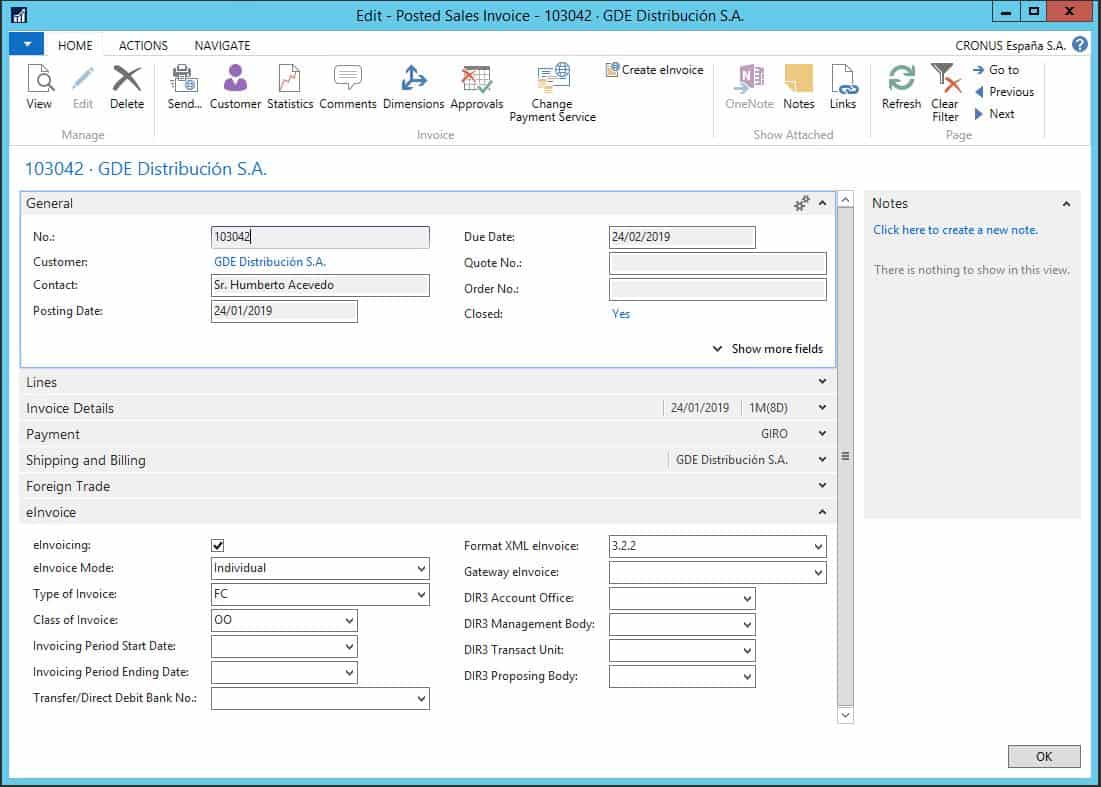1101x787 pixels.
Task: Collapse the eInvoice section
Action: click(x=822, y=512)
